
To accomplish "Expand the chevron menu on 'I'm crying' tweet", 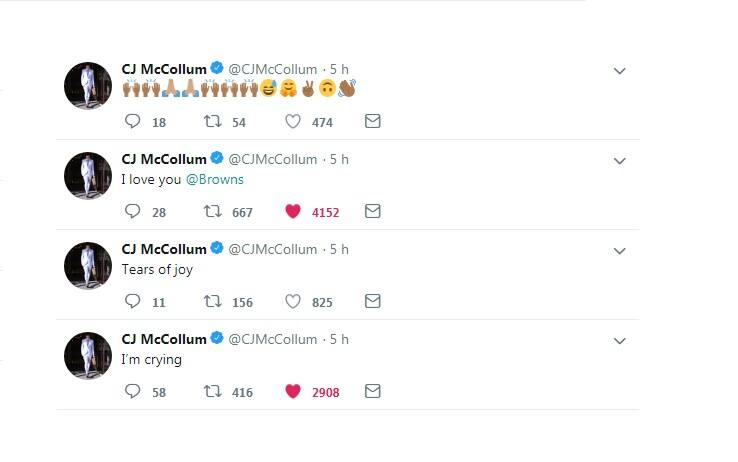I will (x=619, y=341).
